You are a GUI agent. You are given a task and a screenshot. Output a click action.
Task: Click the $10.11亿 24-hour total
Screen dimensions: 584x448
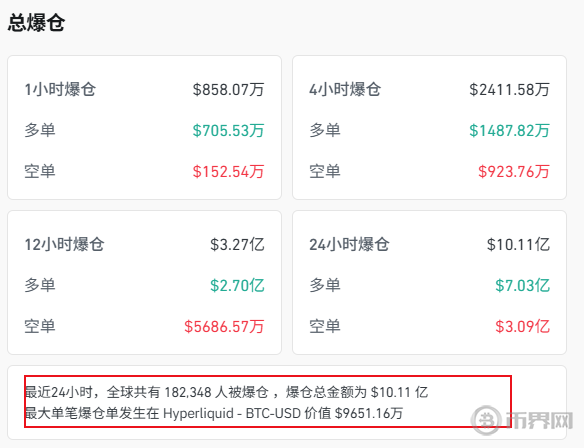coord(518,245)
